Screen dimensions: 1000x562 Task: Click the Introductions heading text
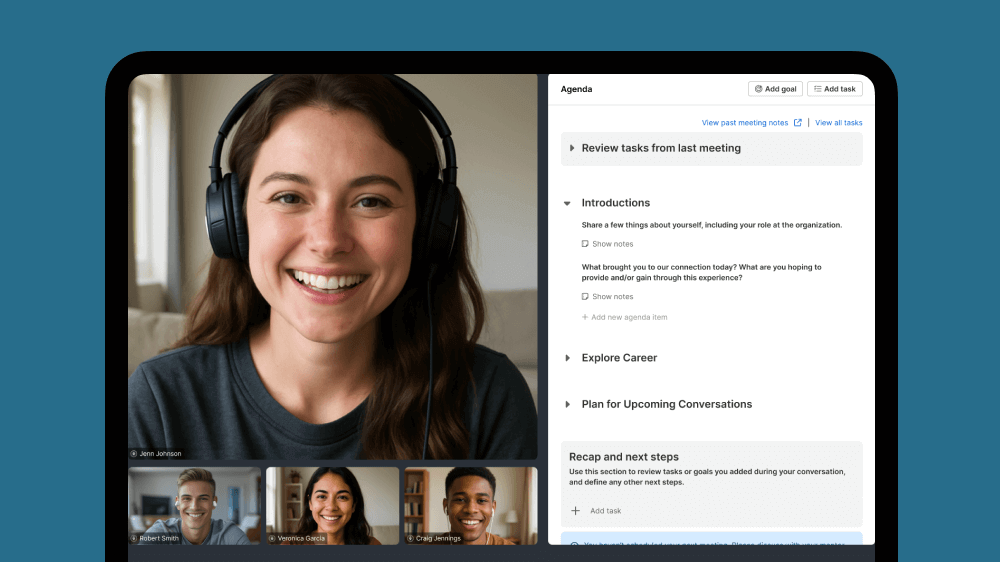[x=615, y=203]
